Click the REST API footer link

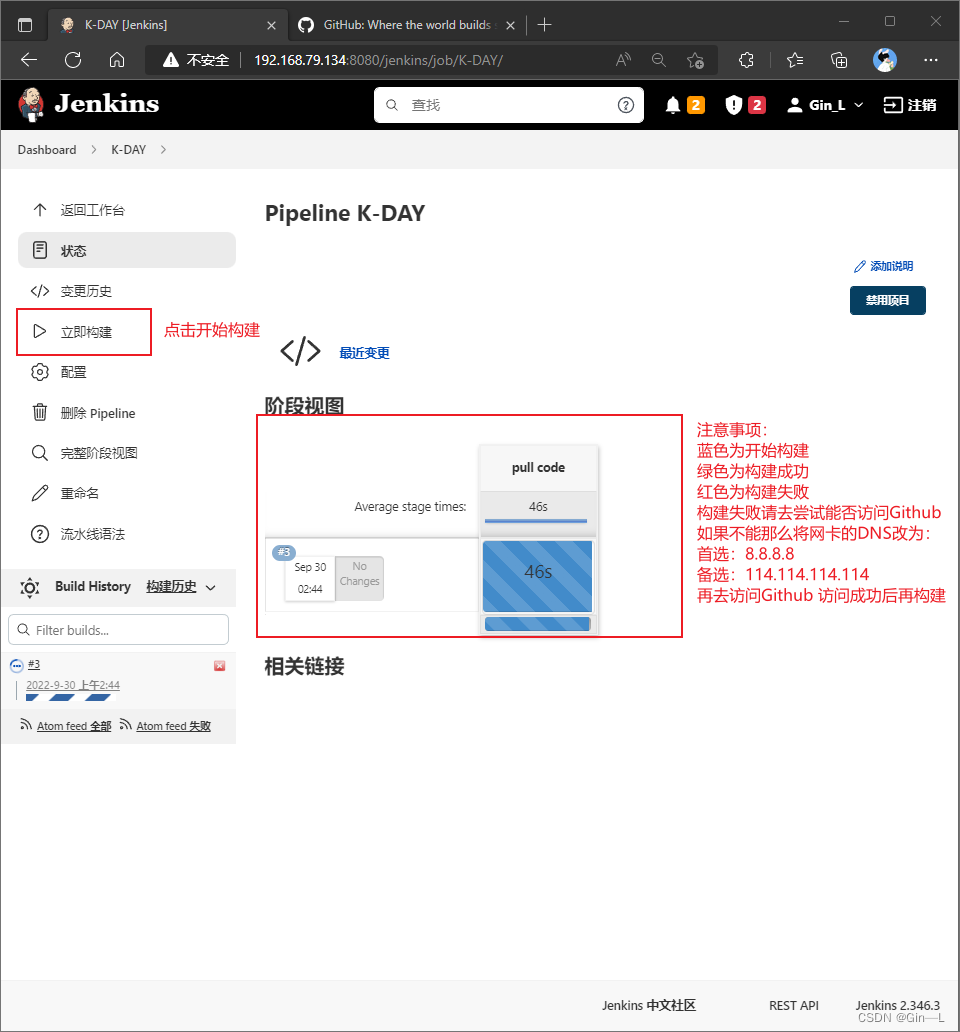[x=794, y=1006]
